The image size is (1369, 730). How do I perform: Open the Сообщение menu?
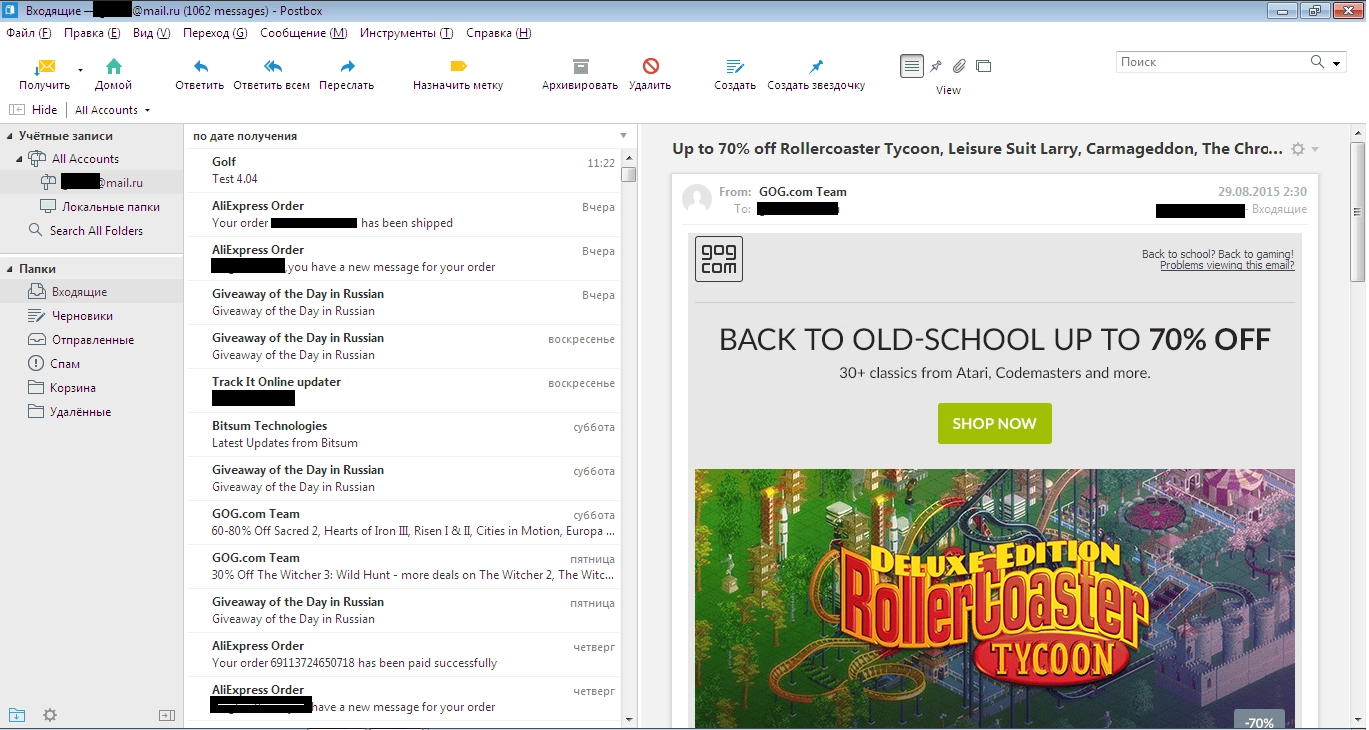click(303, 33)
